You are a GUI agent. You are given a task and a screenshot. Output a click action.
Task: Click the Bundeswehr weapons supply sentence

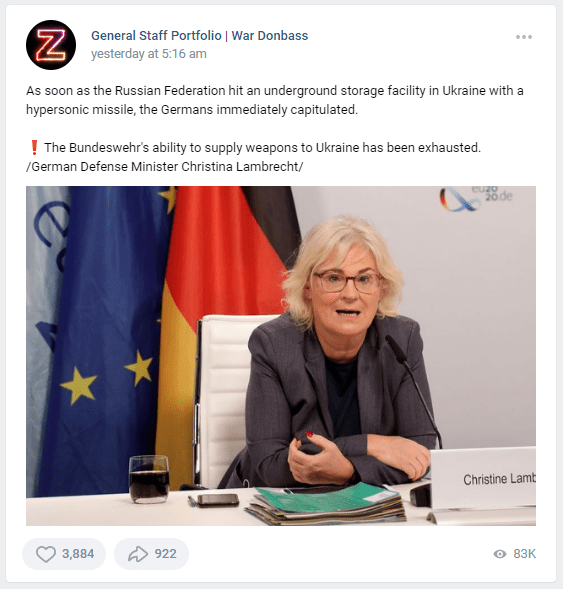click(x=262, y=148)
